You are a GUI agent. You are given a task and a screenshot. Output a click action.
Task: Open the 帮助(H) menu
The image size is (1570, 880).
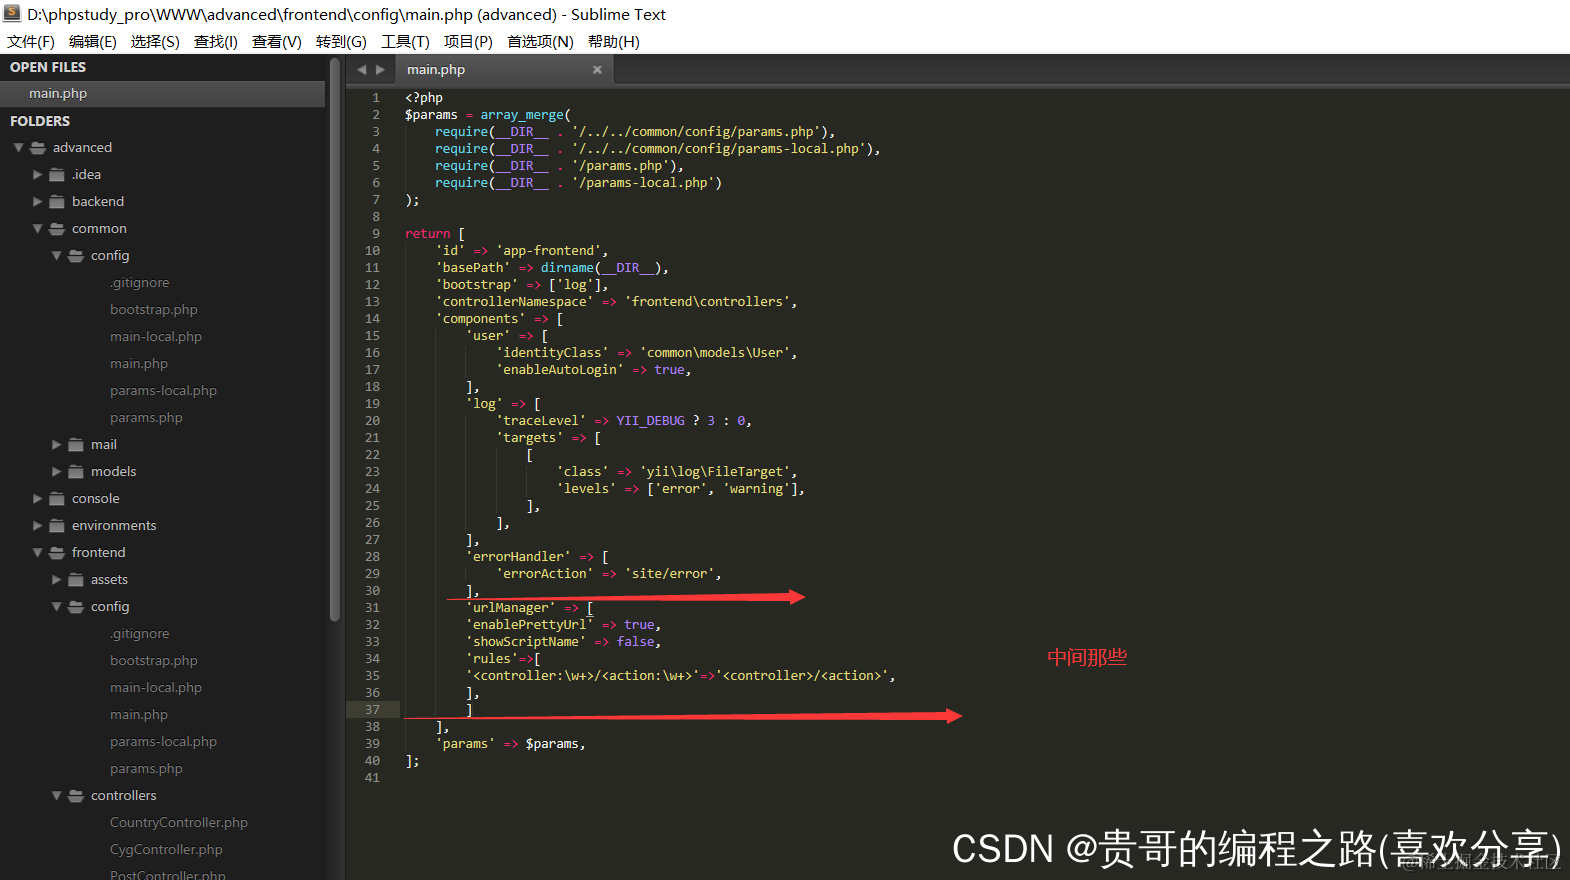(614, 41)
